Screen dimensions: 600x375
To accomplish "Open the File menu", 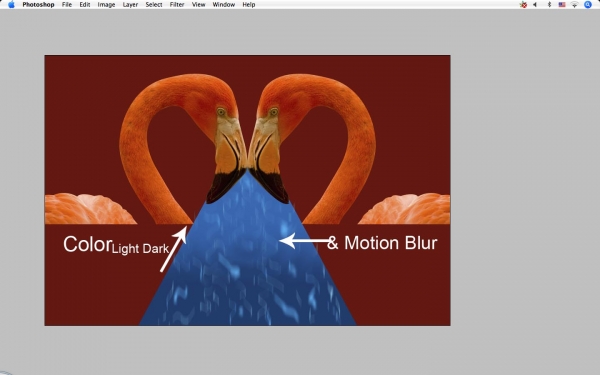I will click(x=67, y=5).
